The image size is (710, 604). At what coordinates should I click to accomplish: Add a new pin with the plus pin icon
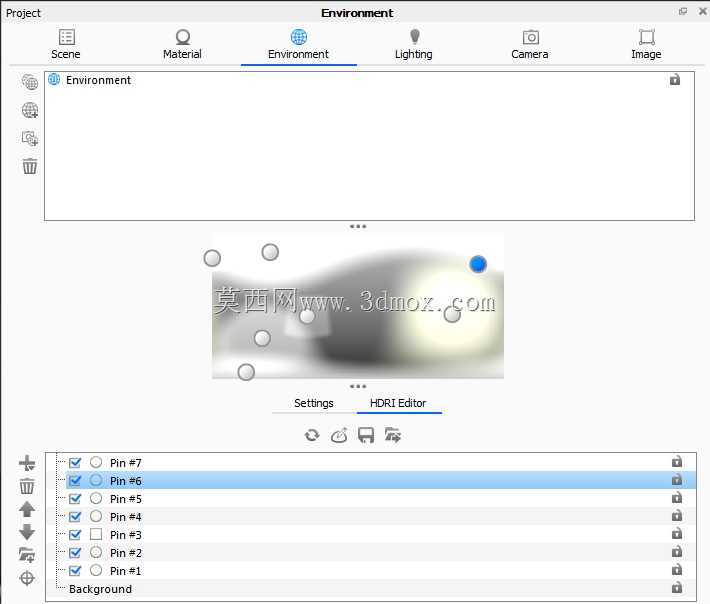click(27, 463)
